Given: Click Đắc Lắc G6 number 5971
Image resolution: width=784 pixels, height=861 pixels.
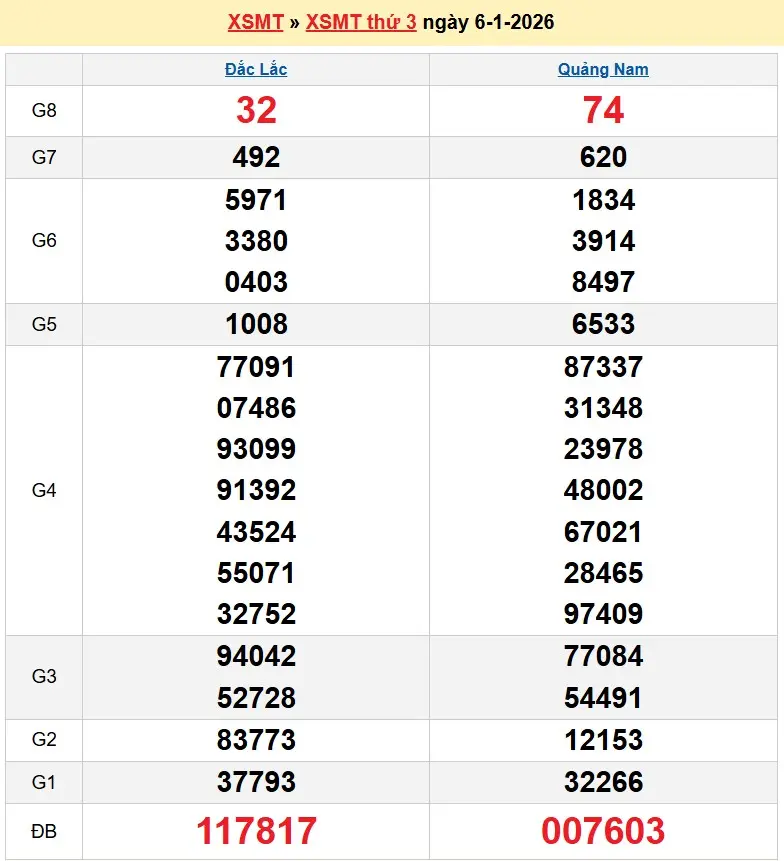Looking at the screenshot, I should (x=256, y=200).
